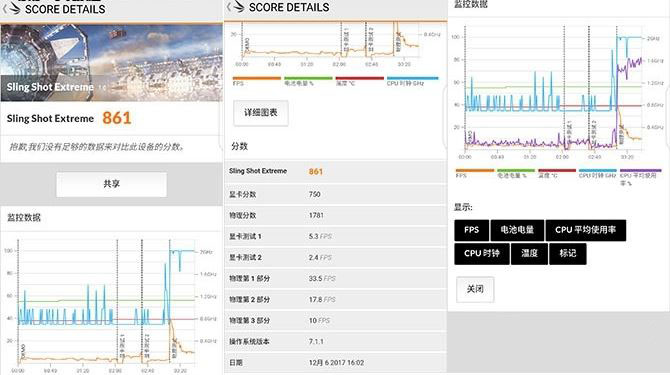Tap 3DMark logo beside middle SCORE DETAILS title
The height and width of the screenshot is (375, 670).
(239, 6)
